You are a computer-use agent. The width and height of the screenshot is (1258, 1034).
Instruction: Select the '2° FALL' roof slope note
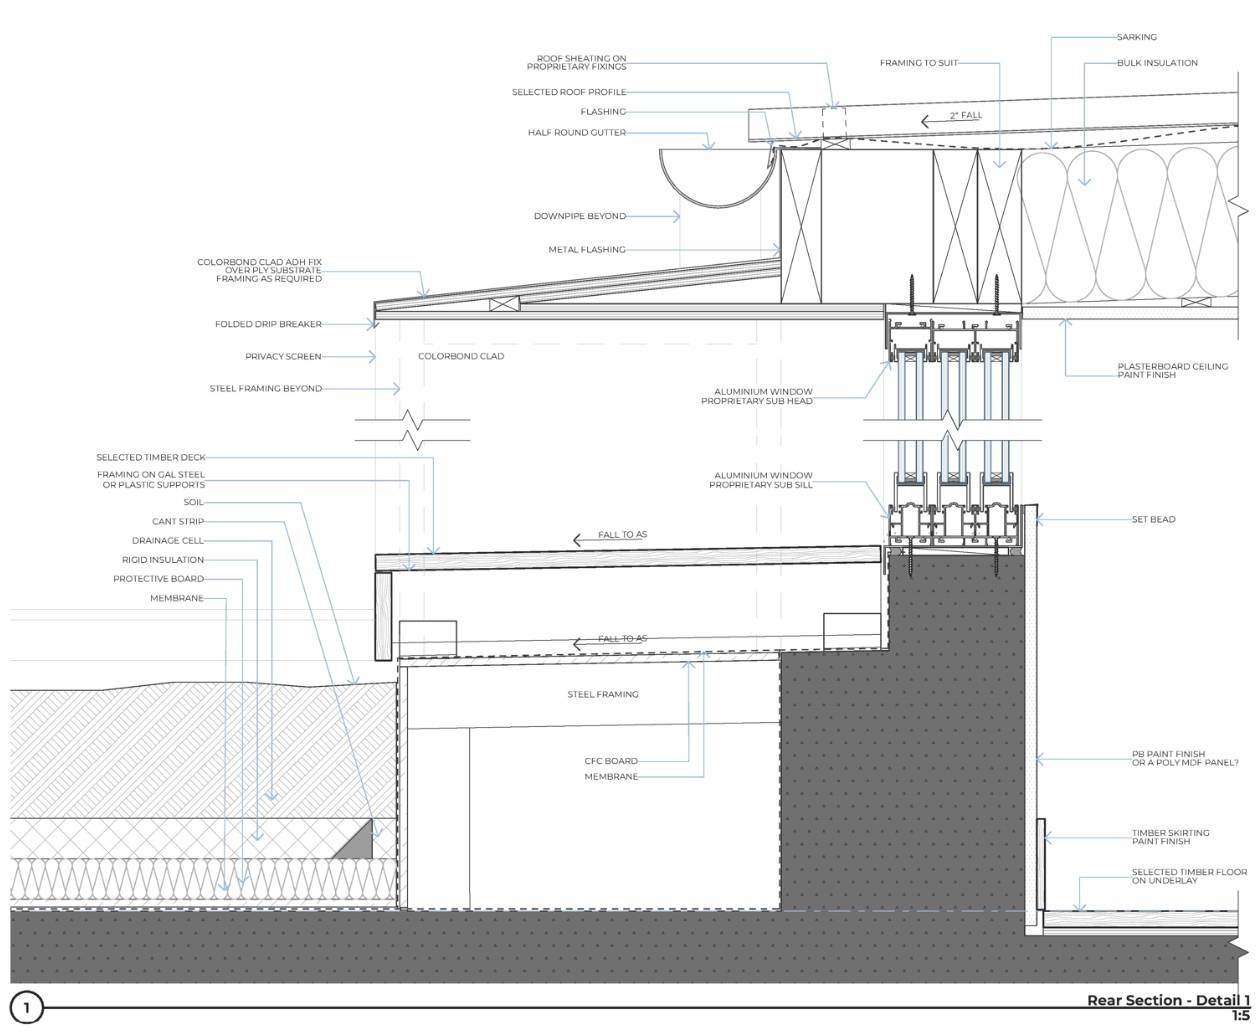click(966, 116)
